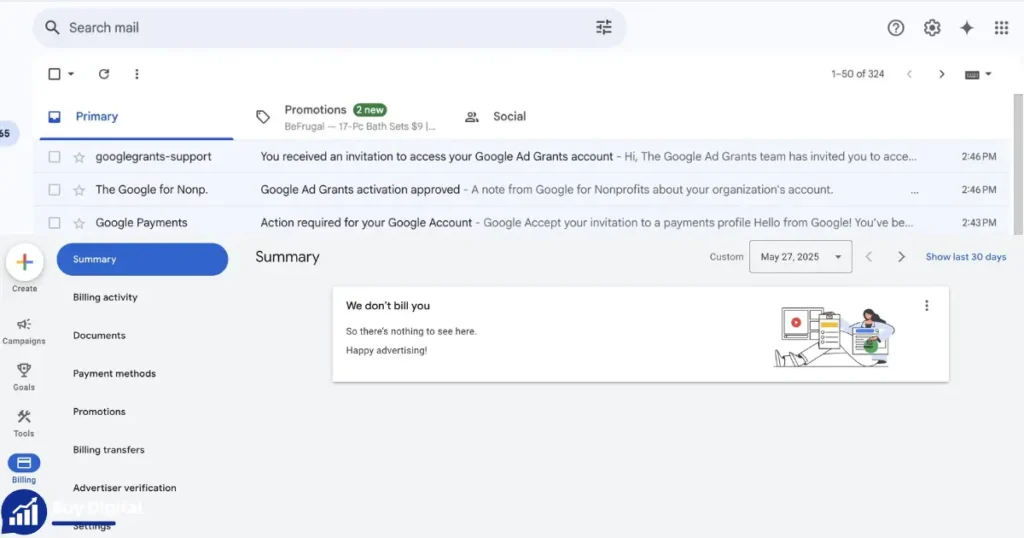1024x538 pixels.
Task: Select Summary in billing menu
Action: coord(142,259)
